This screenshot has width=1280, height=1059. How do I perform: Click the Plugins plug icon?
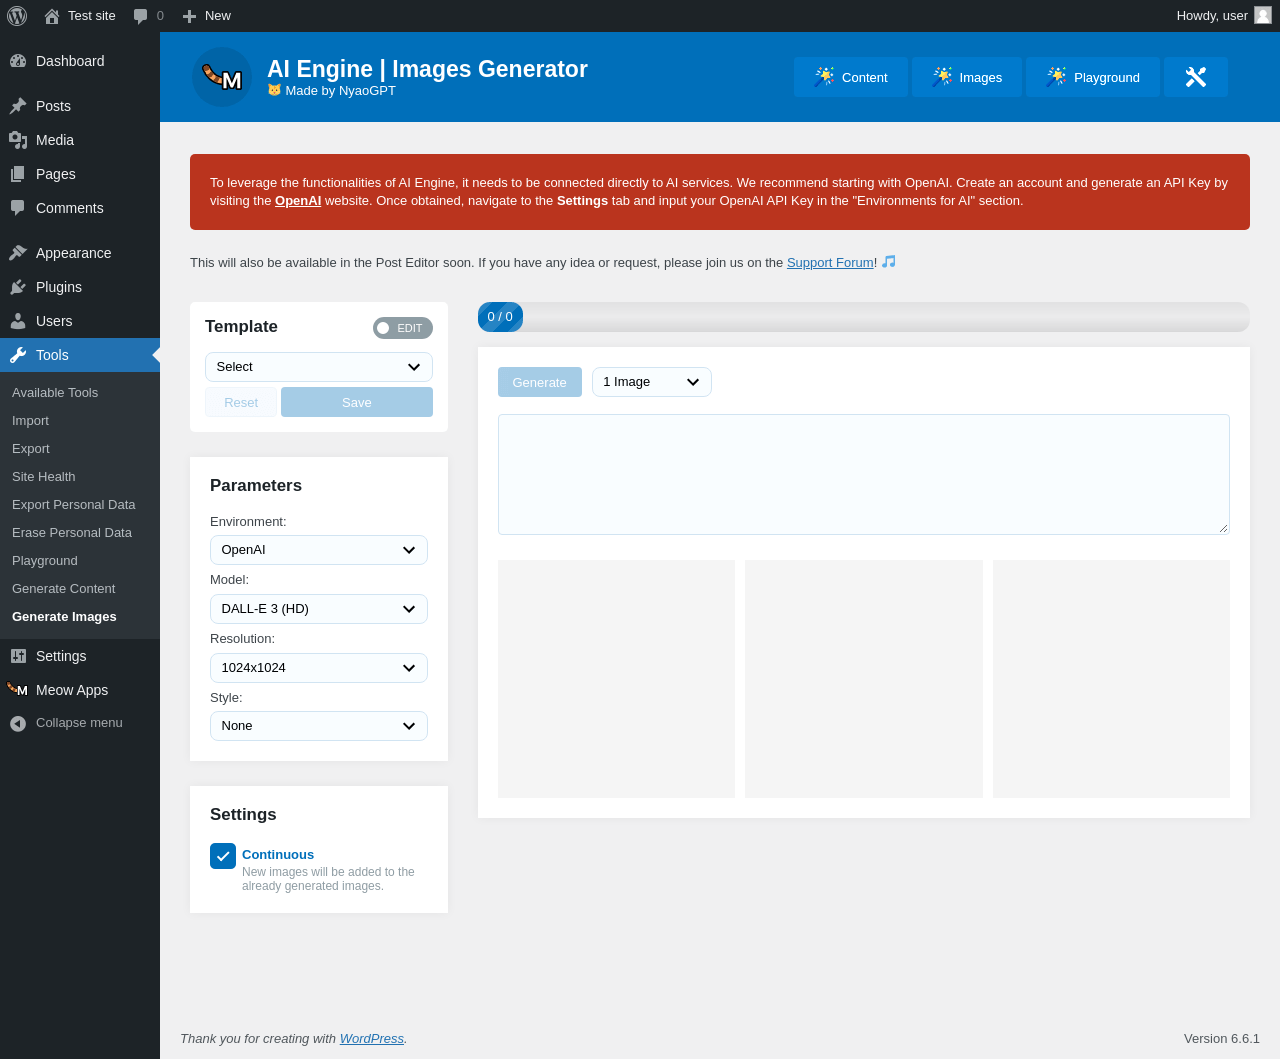click(x=18, y=287)
